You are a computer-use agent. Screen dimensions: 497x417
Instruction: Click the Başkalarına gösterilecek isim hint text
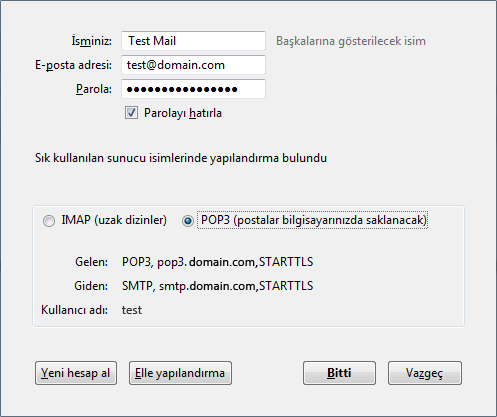pyautogui.click(x=351, y=41)
